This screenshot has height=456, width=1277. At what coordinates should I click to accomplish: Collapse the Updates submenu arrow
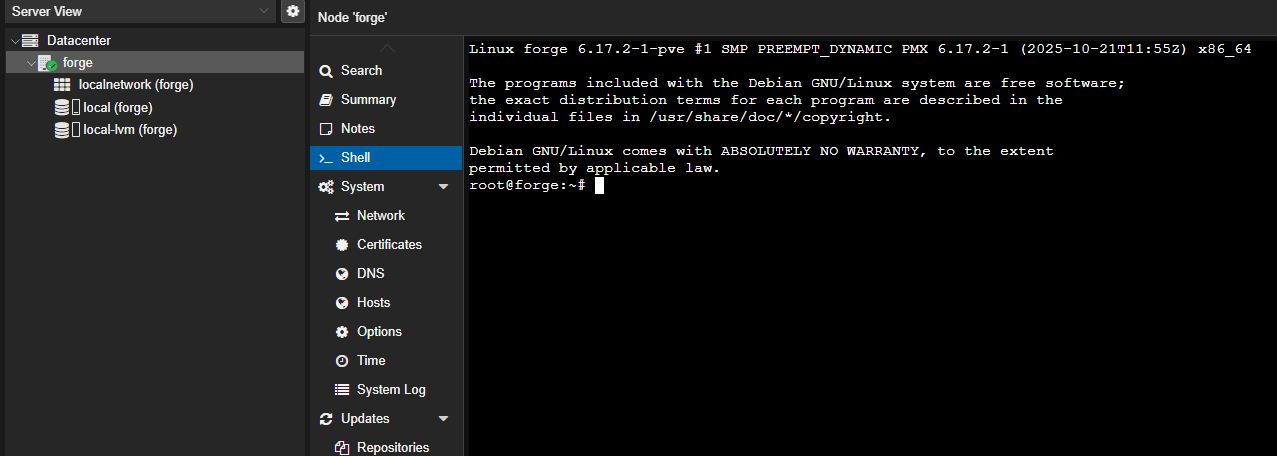(444, 419)
